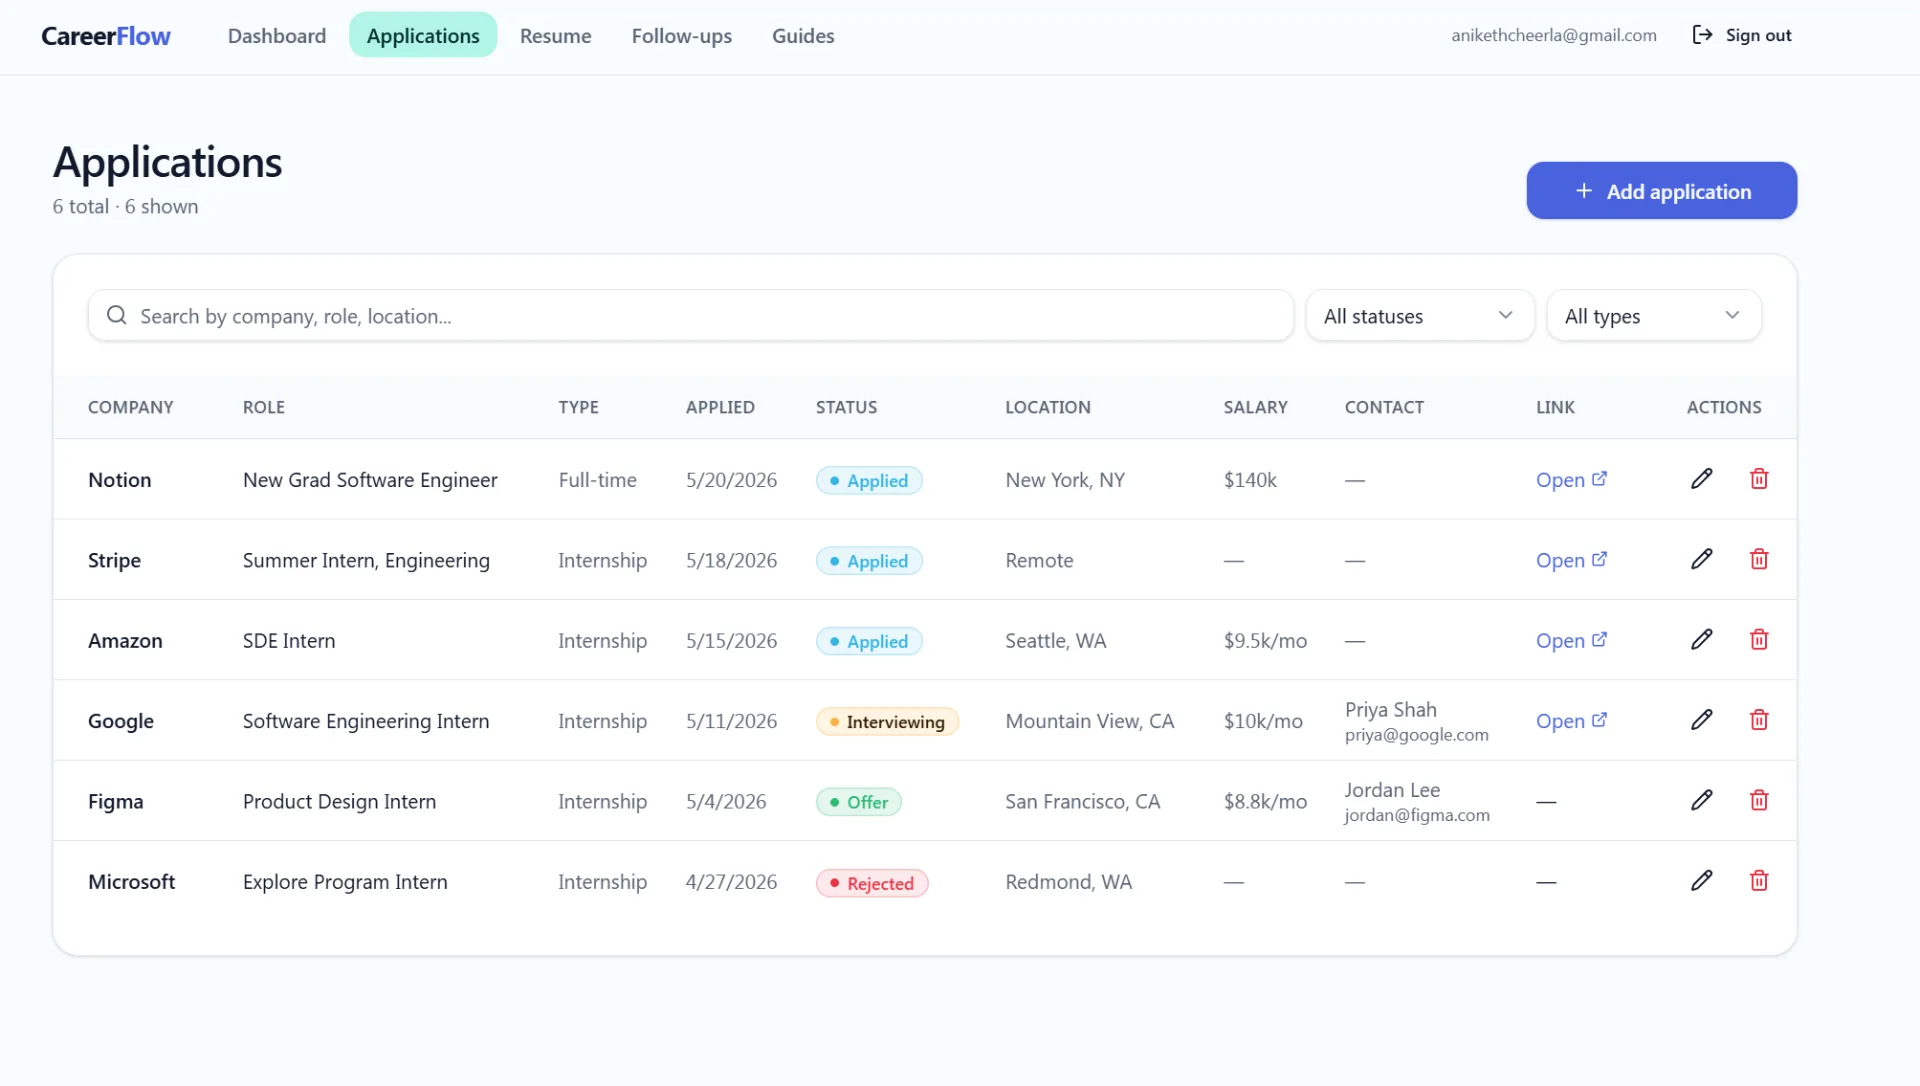
Task: Delete the Figma application with trash icon
Action: point(1759,800)
